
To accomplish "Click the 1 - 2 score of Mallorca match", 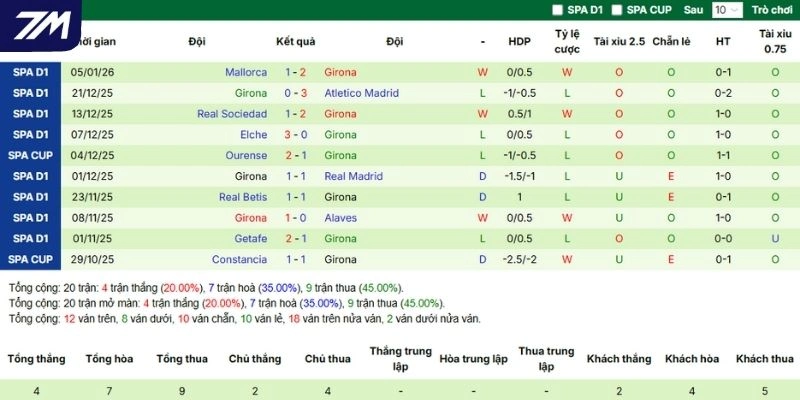I will tap(295, 72).
